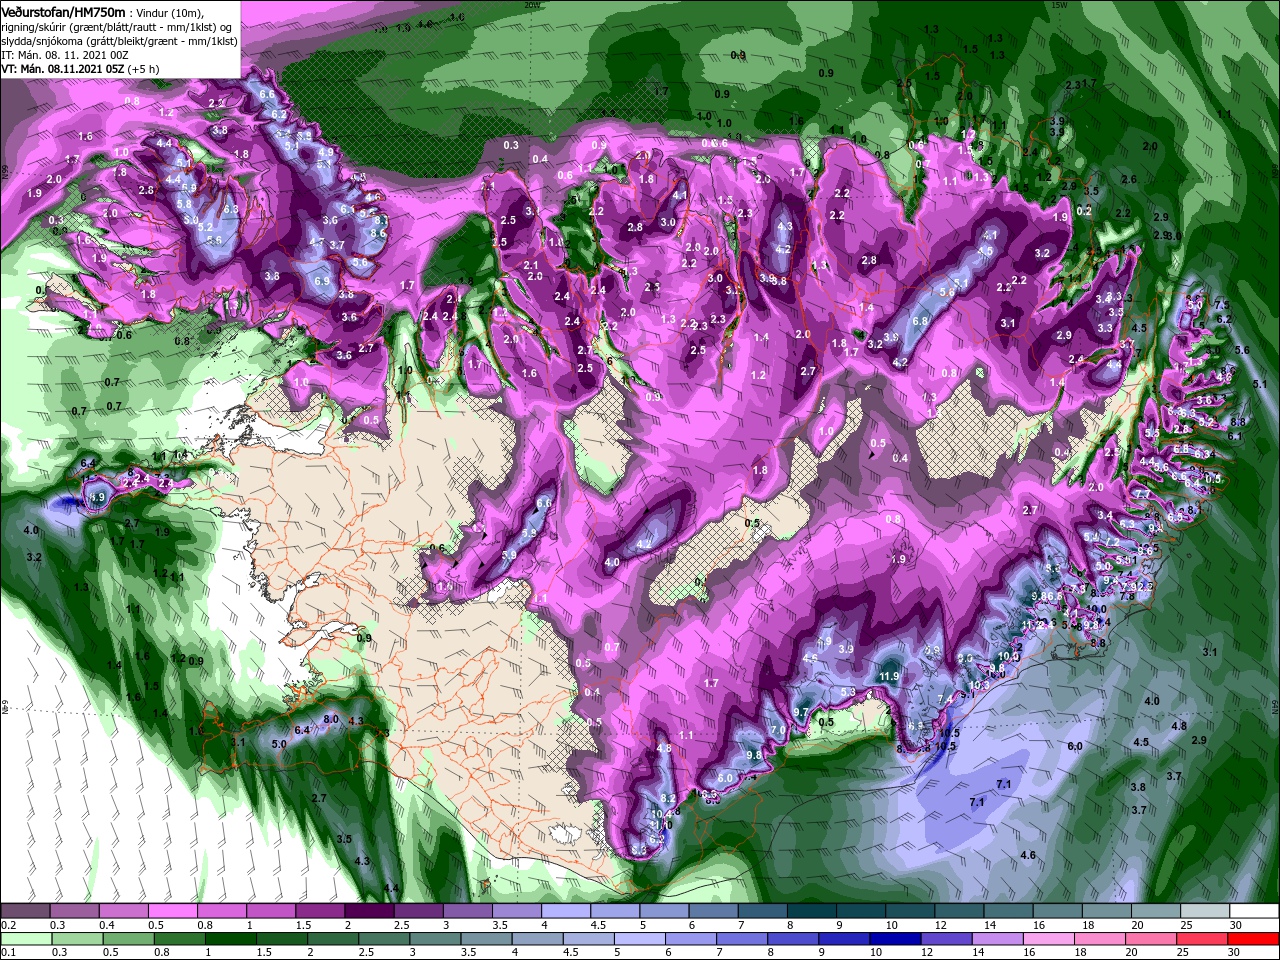This screenshot has width=1280, height=960.
Task: Click the "VT: Mán. 08.11.2021 05Z" valid-time text
Action: (63, 69)
